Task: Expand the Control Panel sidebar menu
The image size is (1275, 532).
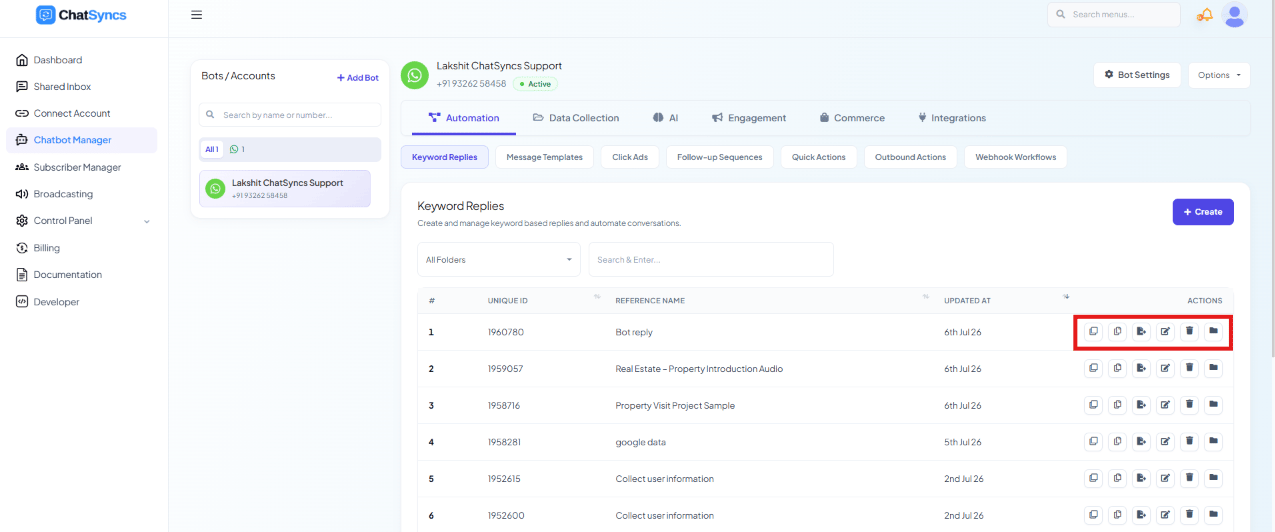Action: pyautogui.click(x=84, y=221)
